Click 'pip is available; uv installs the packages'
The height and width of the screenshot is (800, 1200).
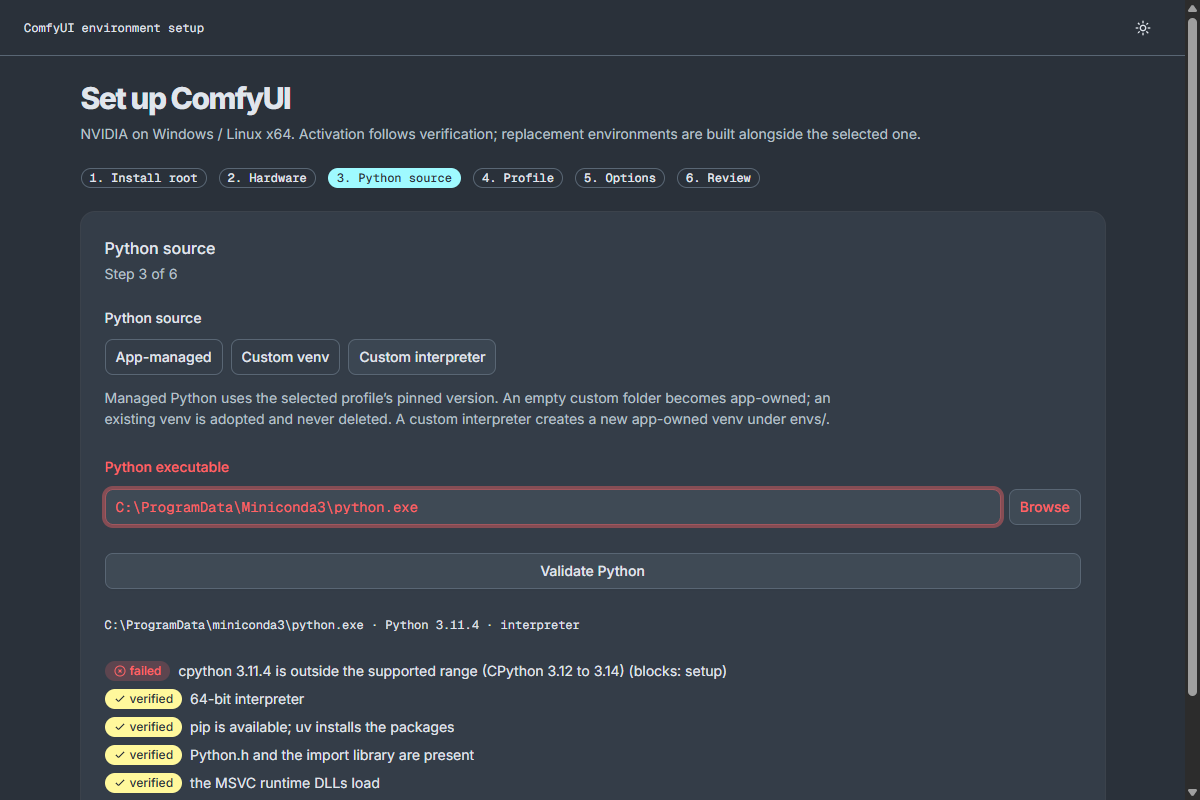pos(322,727)
